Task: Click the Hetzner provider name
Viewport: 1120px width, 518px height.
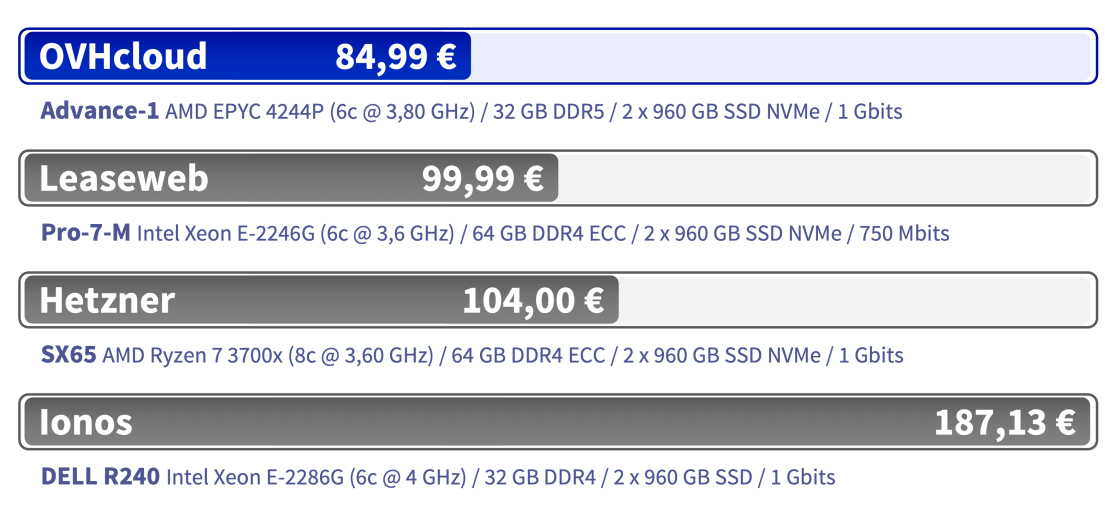Action: point(107,300)
